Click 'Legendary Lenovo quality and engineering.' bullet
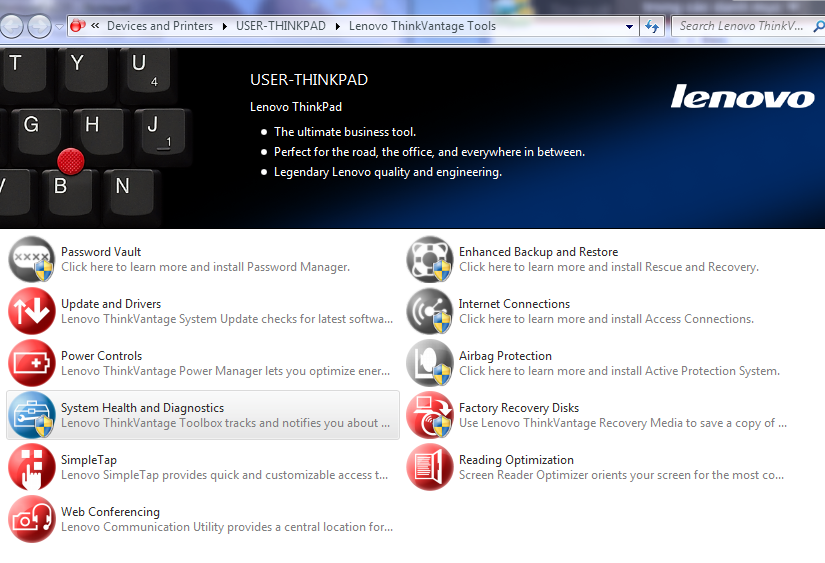Viewport: 825px width, 563px height. click(388, 172)
